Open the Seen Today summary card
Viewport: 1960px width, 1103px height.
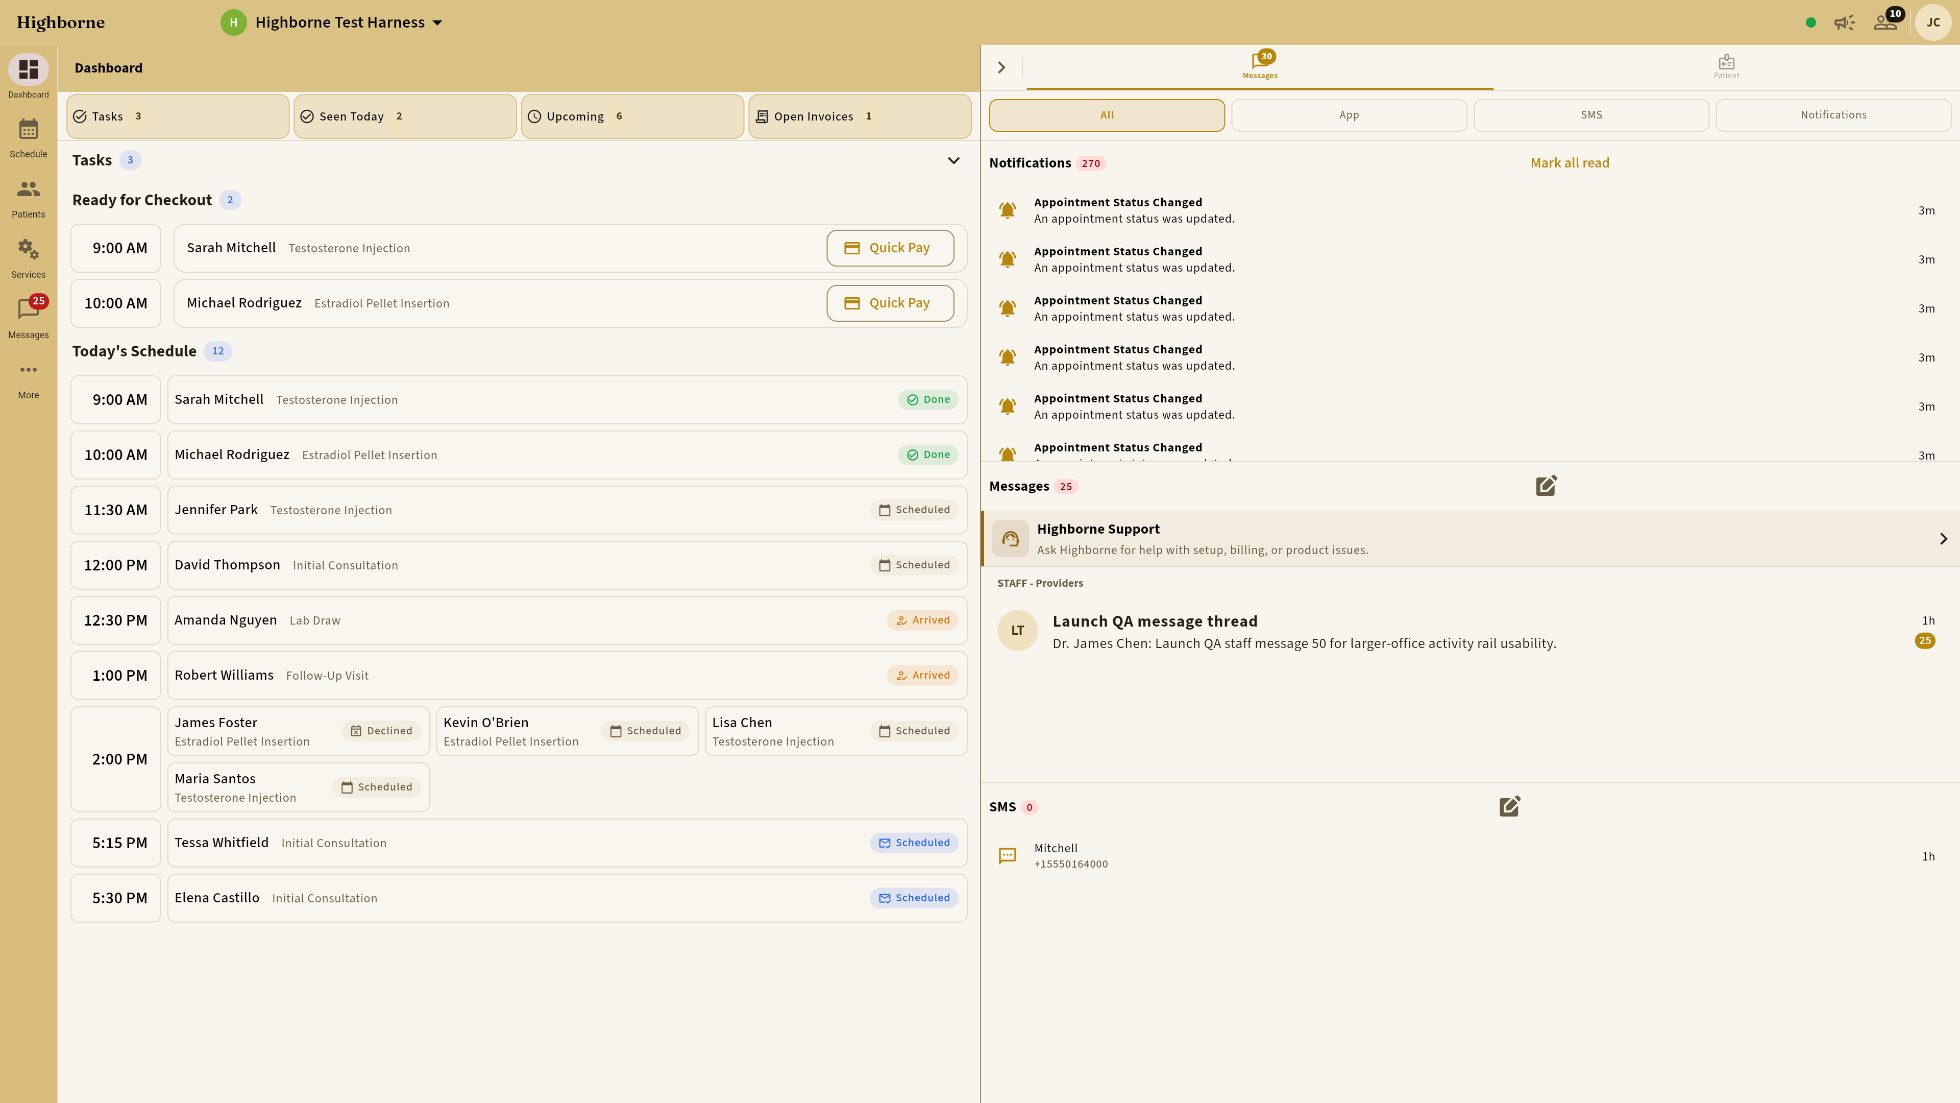click(405, 116)
